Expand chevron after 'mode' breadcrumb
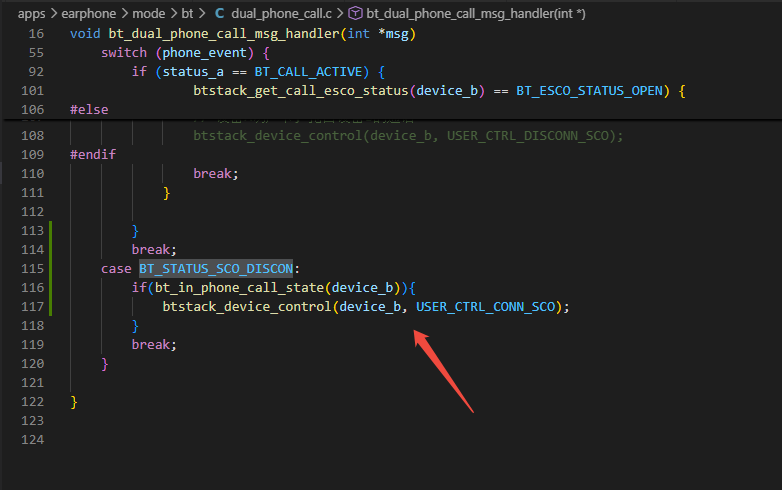 pos(174,13)
